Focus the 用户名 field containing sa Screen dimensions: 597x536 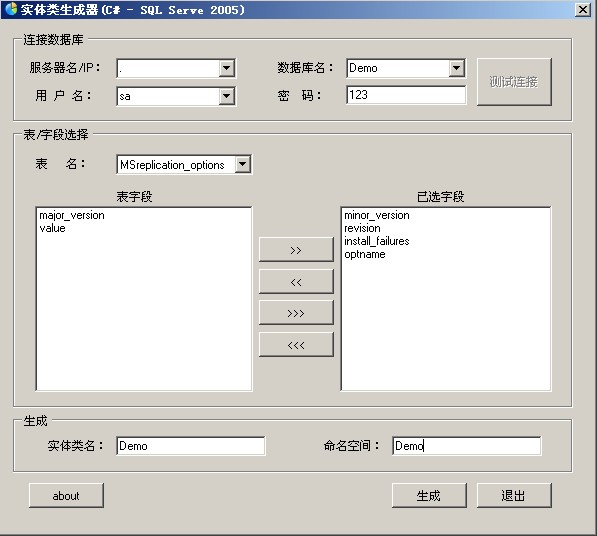[168, 96]
